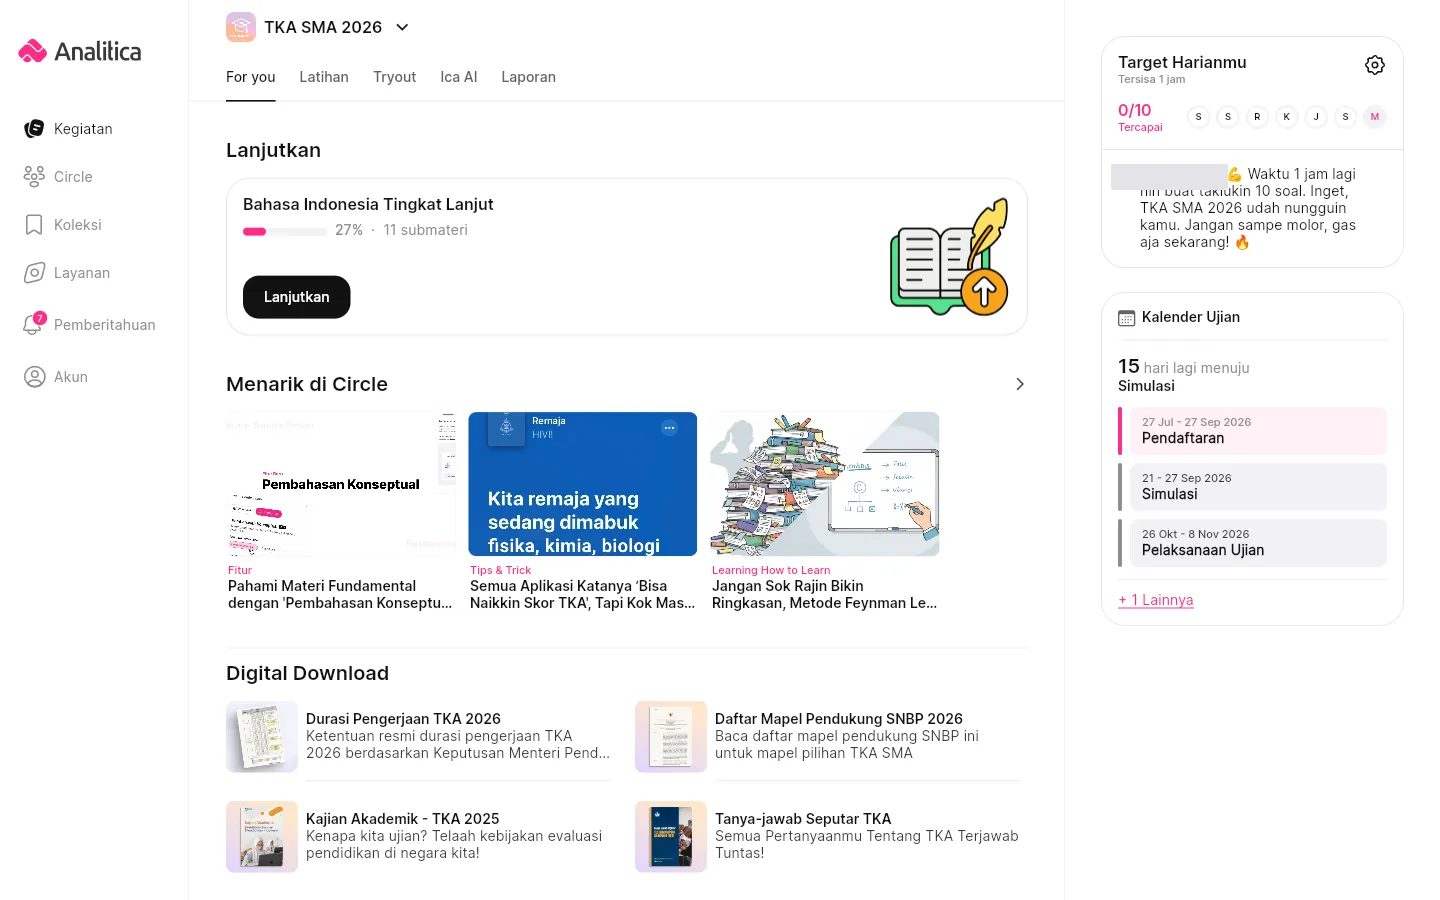Select the J day circle

pyautogui.click(x=1316, y=117)
